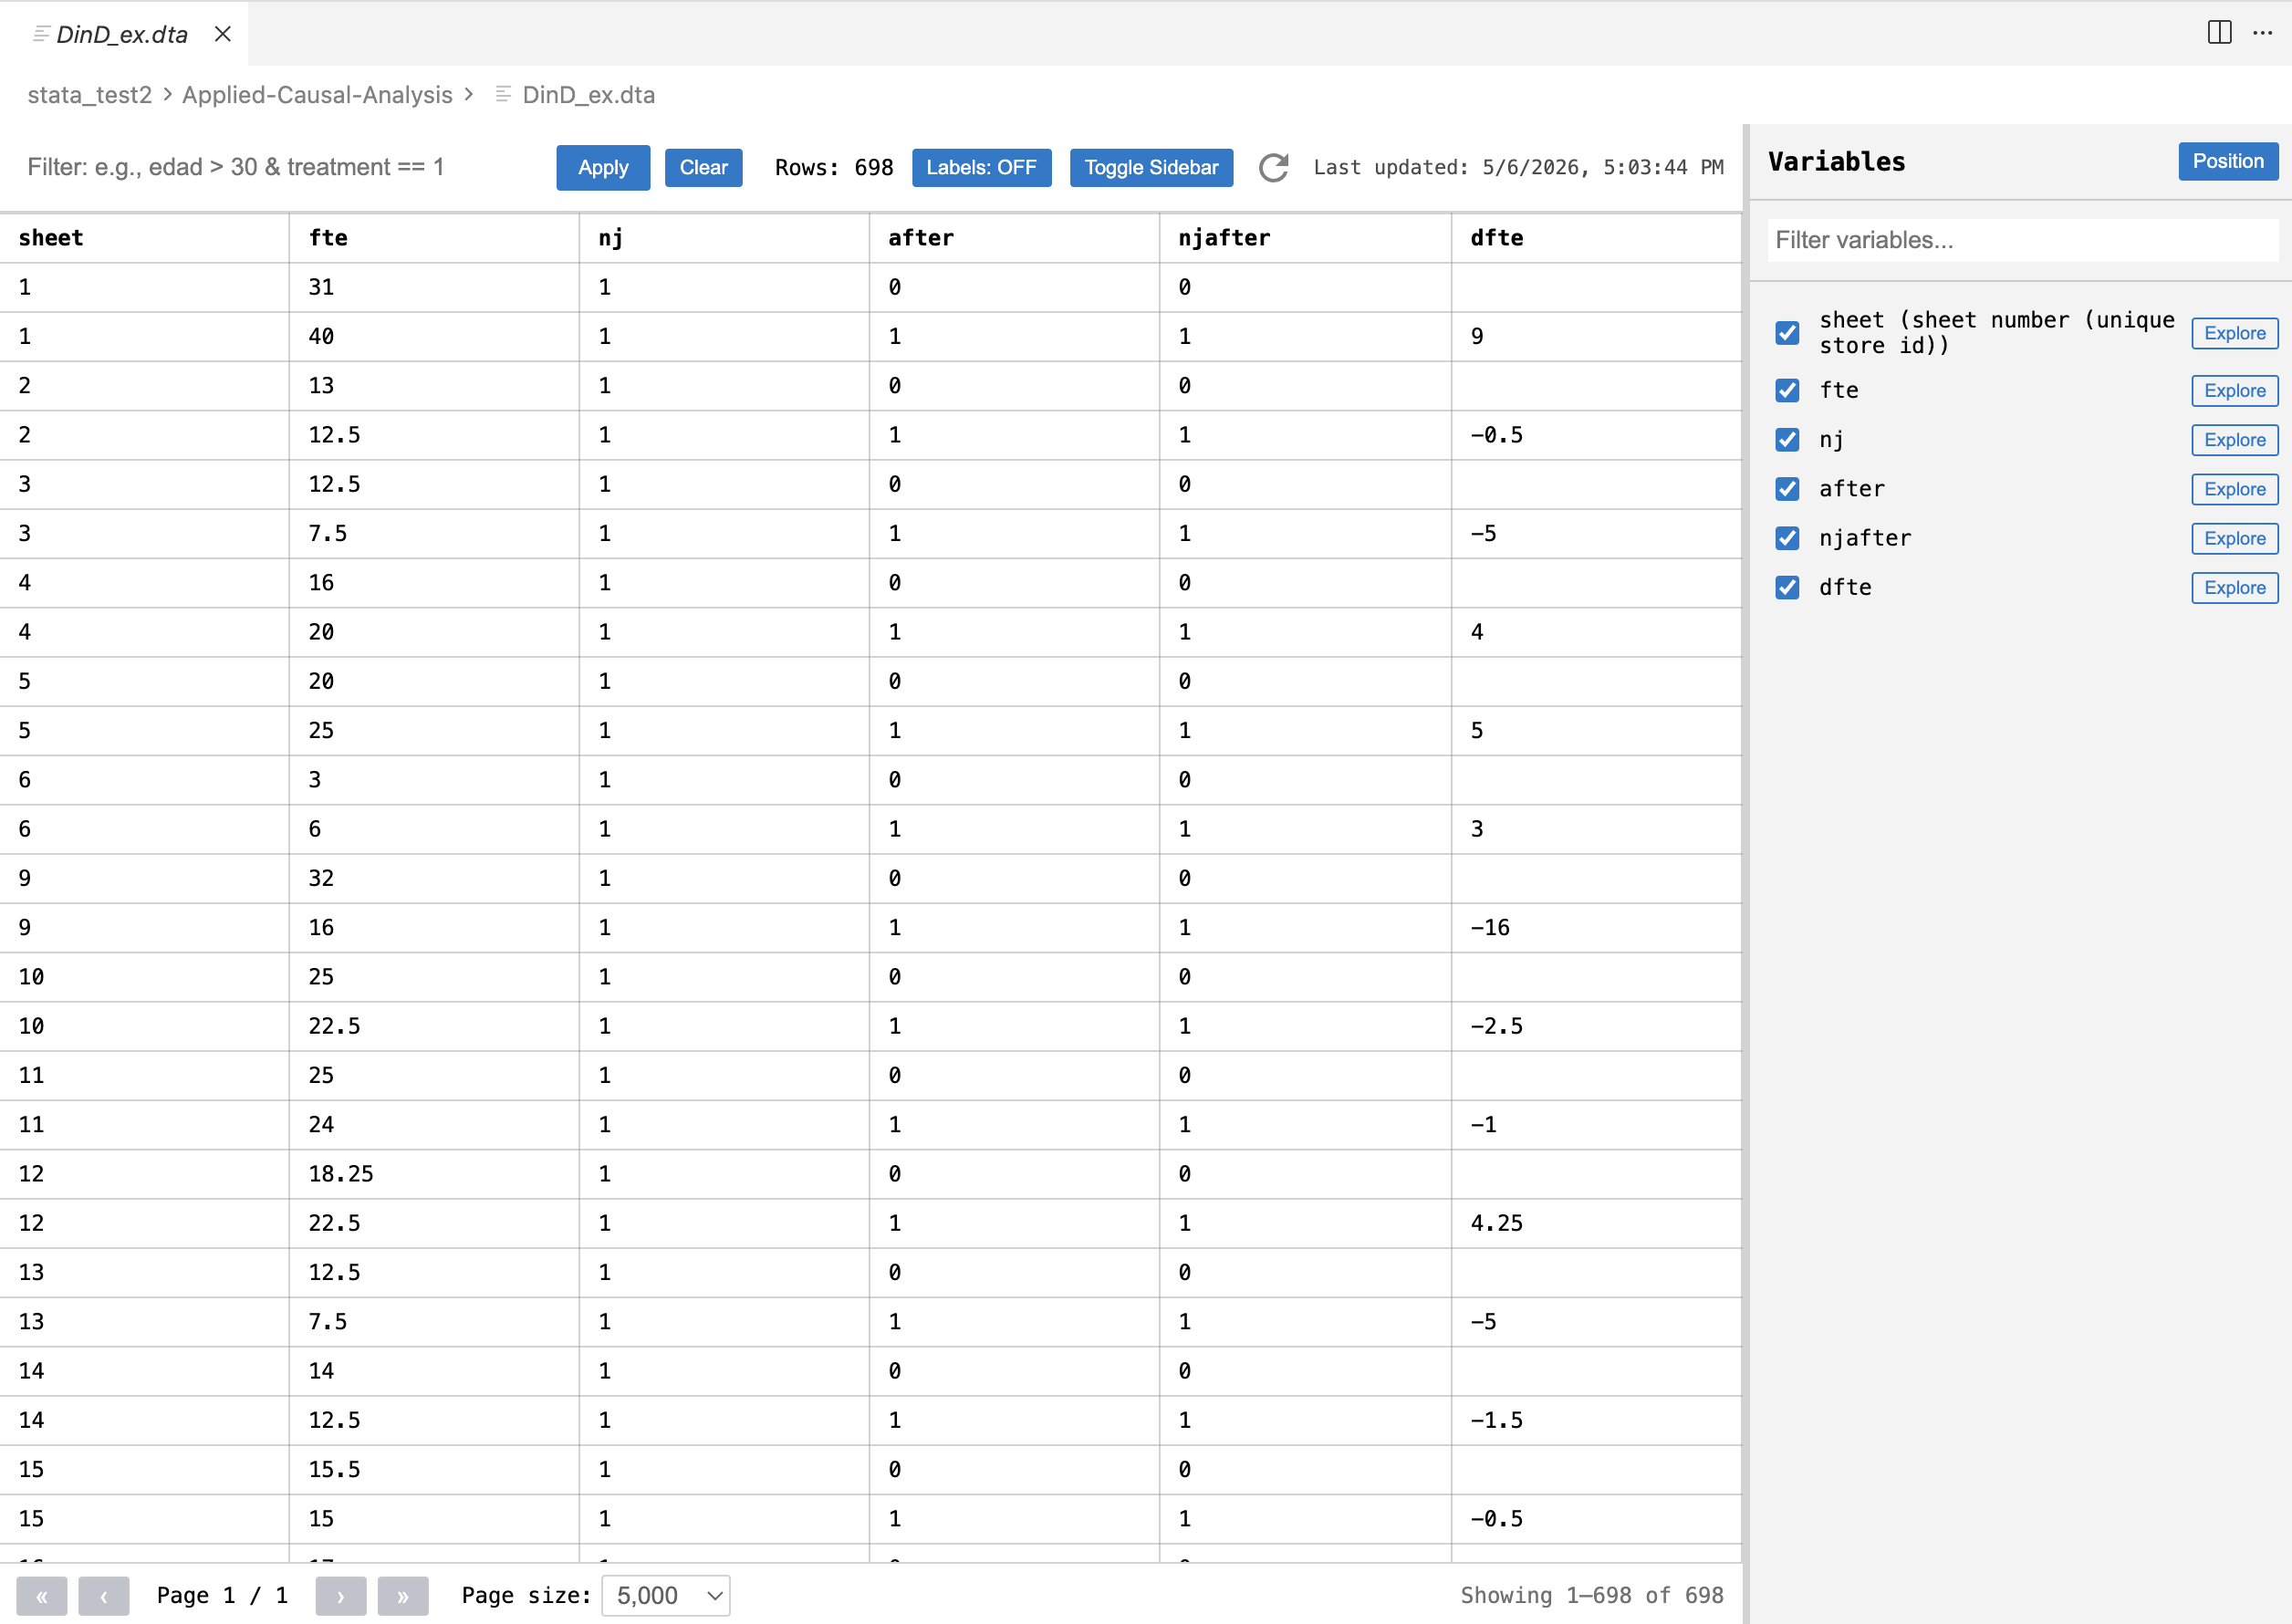The height and width of the screenshot is (1624, 2292).
Task: Explore the nj variable
Action: [x=2235, y=440]
